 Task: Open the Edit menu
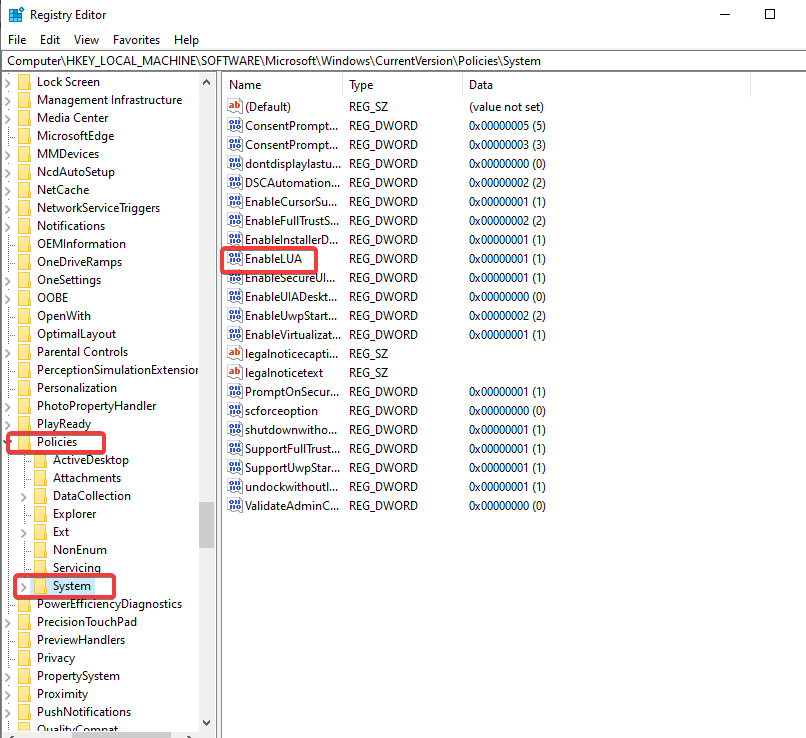tap(50, 40)
